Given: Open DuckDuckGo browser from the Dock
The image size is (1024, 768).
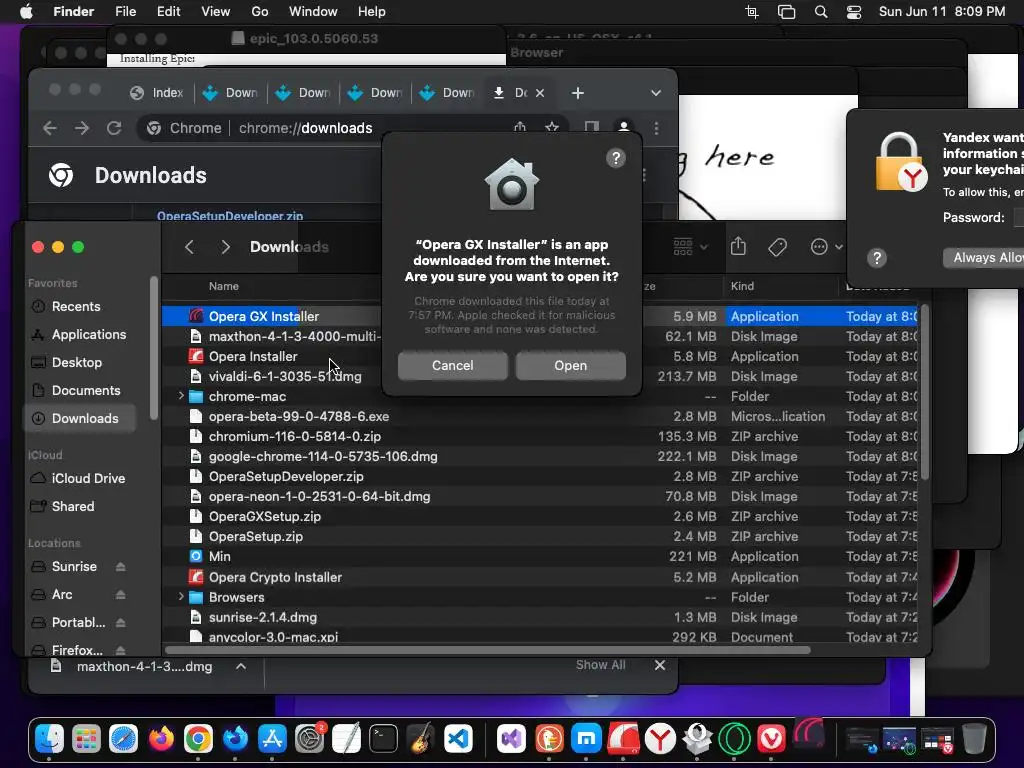Looking at the screenshot, I should 549,739.
